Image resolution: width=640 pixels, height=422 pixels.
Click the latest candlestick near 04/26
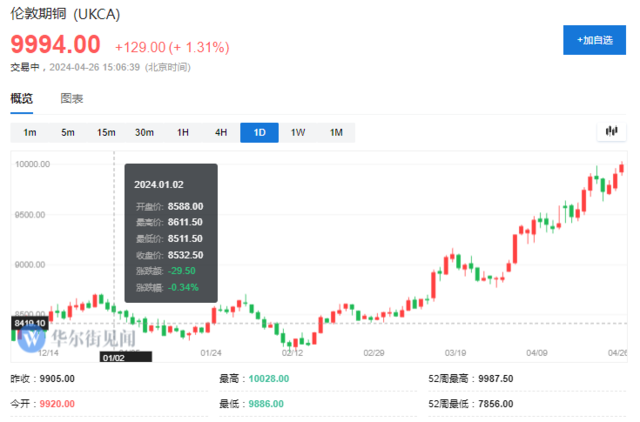tap(622, 167)
